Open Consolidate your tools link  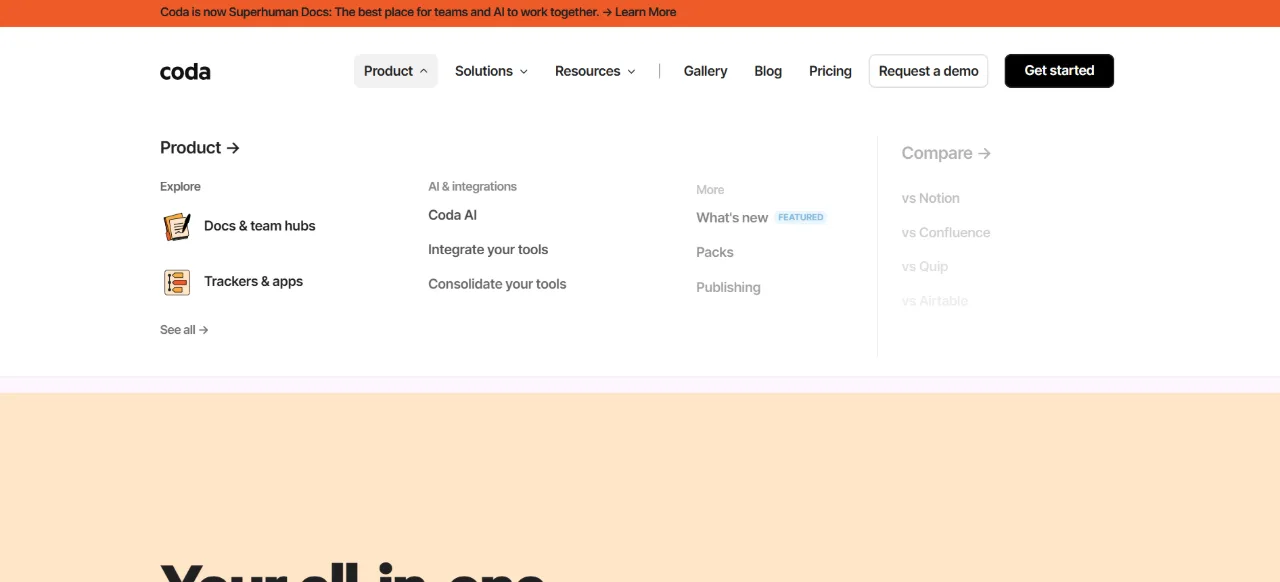497,284
